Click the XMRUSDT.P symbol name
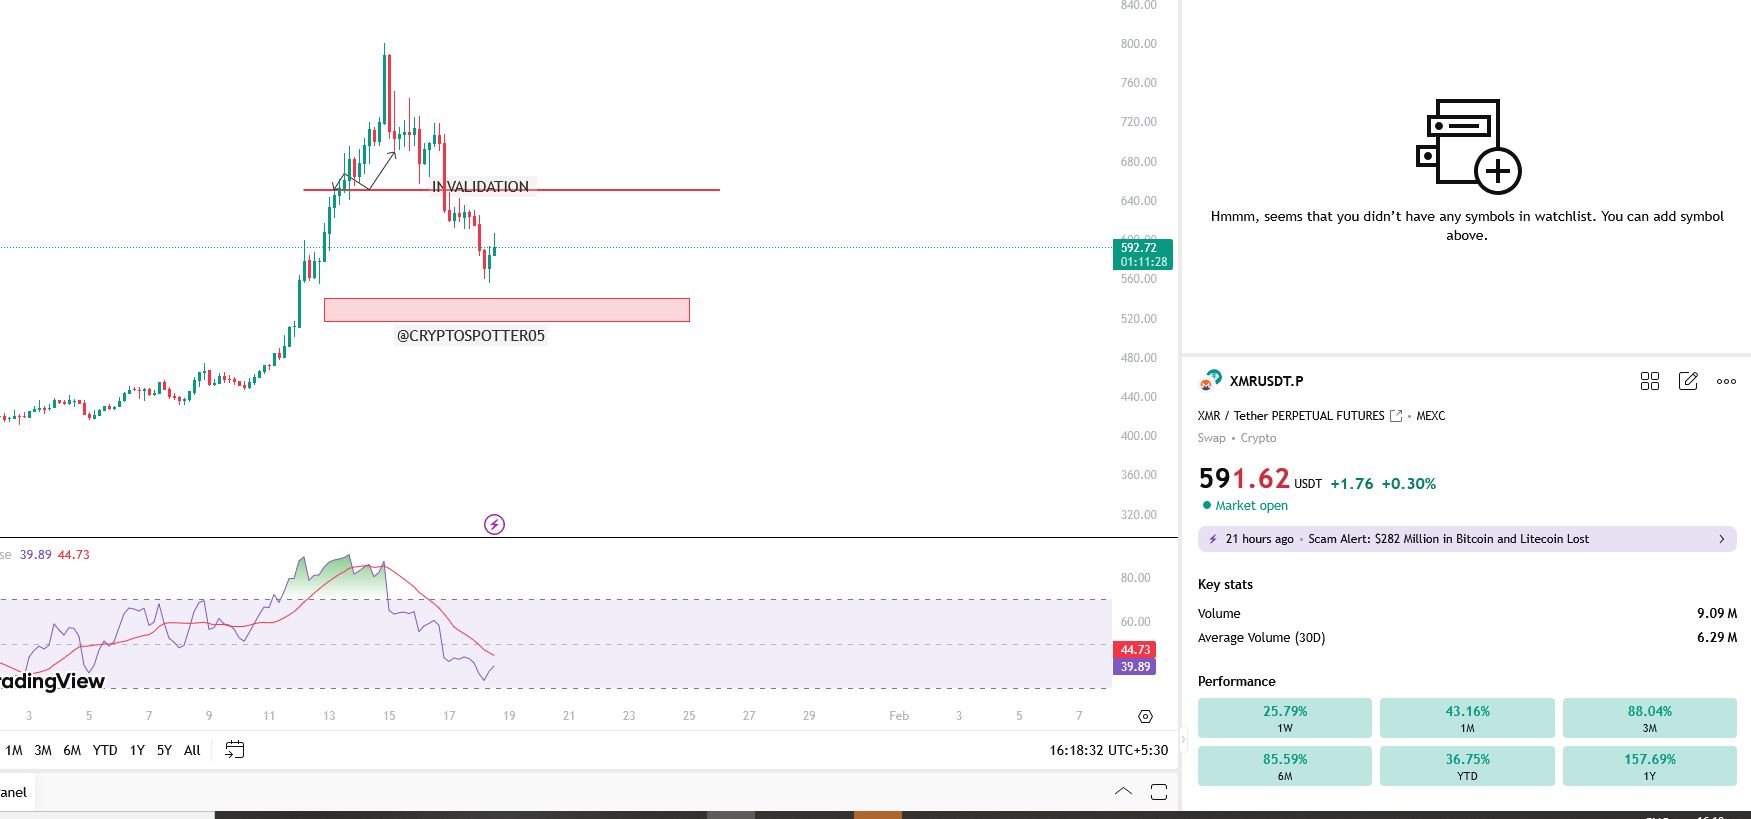Screen dimensions: 1751x819 pos(1266,381)
